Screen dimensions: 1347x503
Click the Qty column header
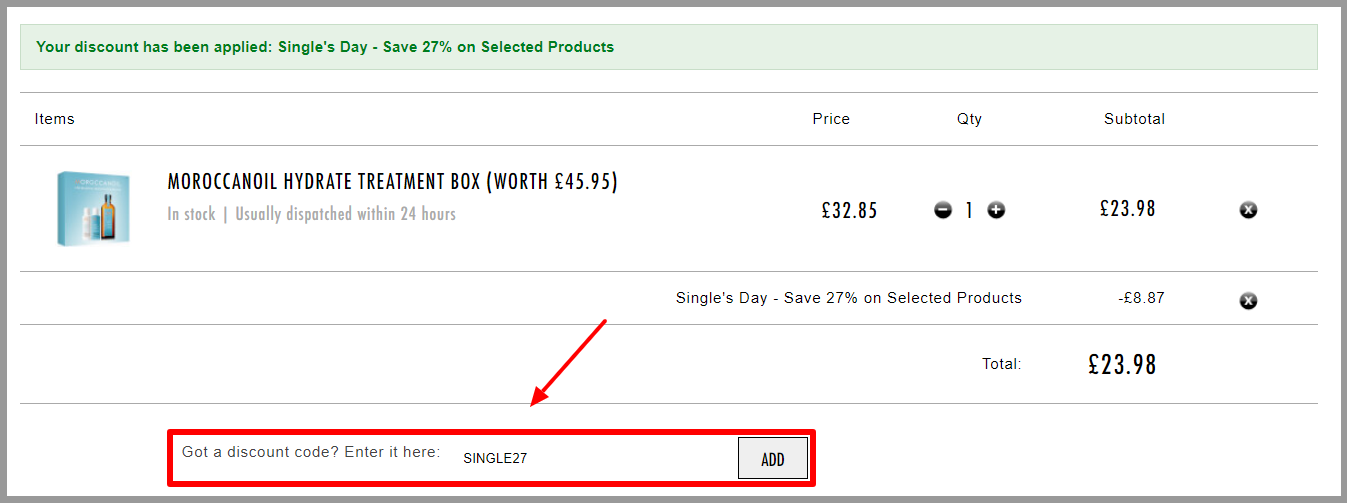(x=969, y=119)
